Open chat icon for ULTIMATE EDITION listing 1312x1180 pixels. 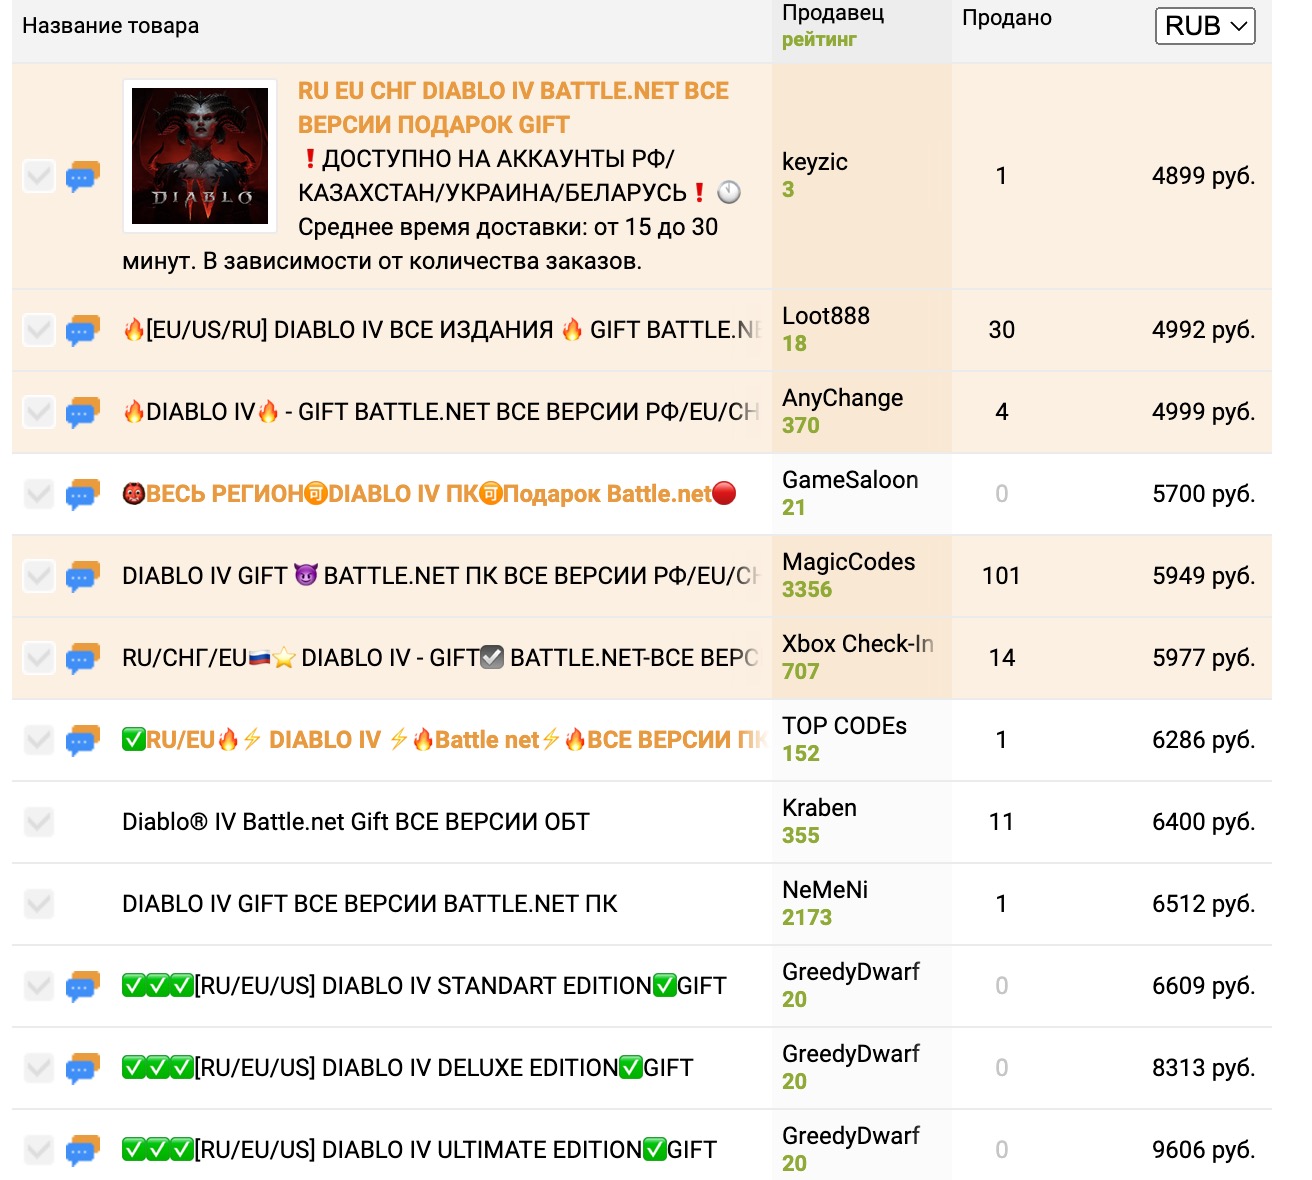[x=83, y=1150]
